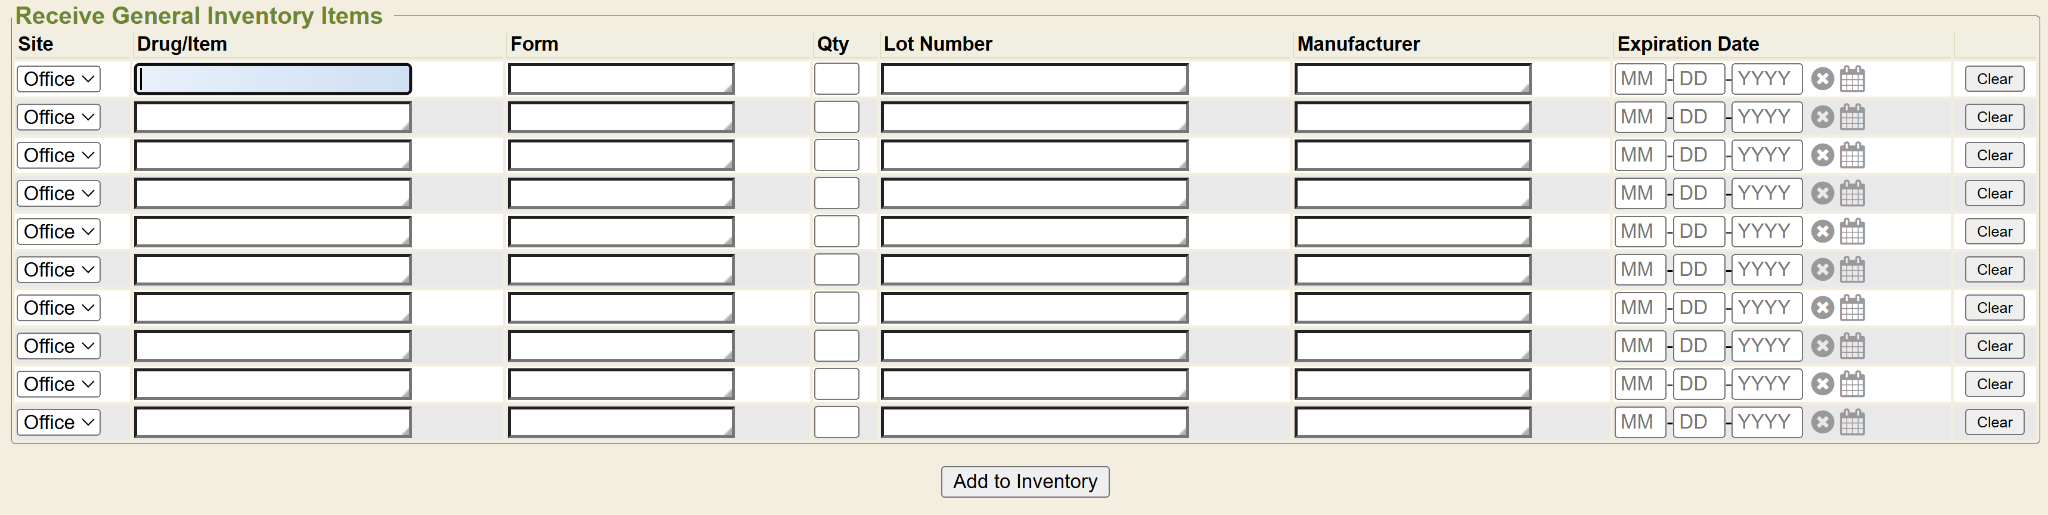Open calendar picker in last row
The height and width of the screenshot is (515, 2048).
point(1852,422)
